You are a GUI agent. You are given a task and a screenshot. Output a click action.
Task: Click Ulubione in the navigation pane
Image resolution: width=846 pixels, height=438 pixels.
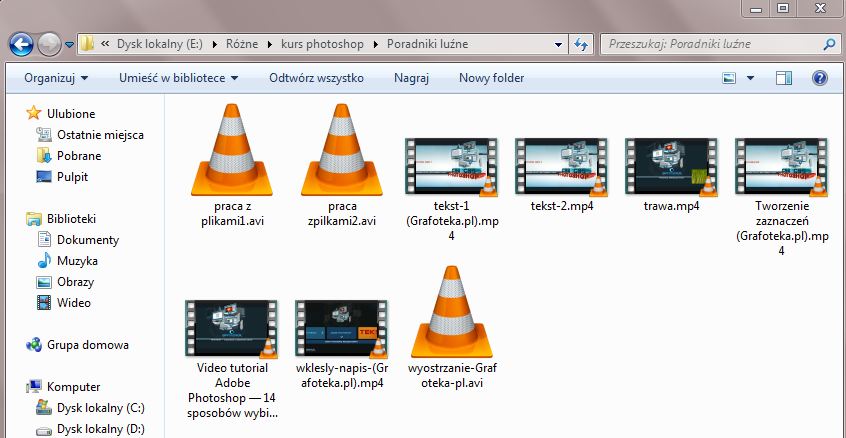coord(71,114)
